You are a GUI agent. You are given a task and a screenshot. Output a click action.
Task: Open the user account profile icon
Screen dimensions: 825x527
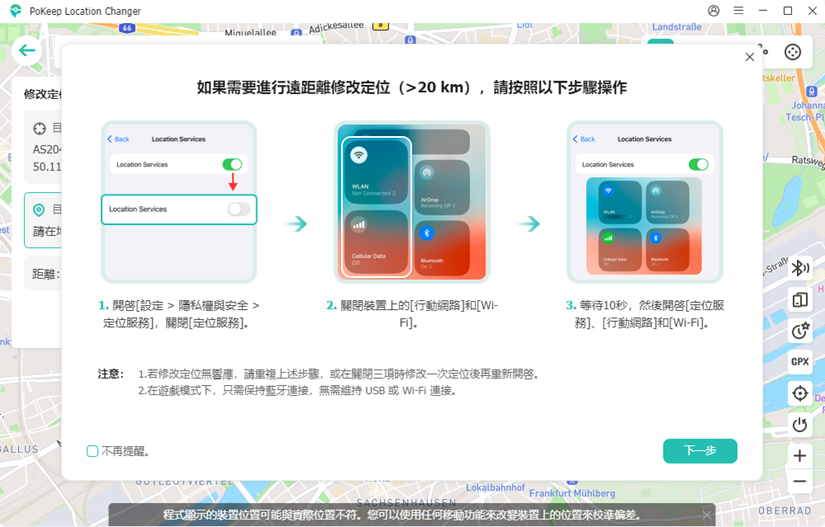point(713,11)
